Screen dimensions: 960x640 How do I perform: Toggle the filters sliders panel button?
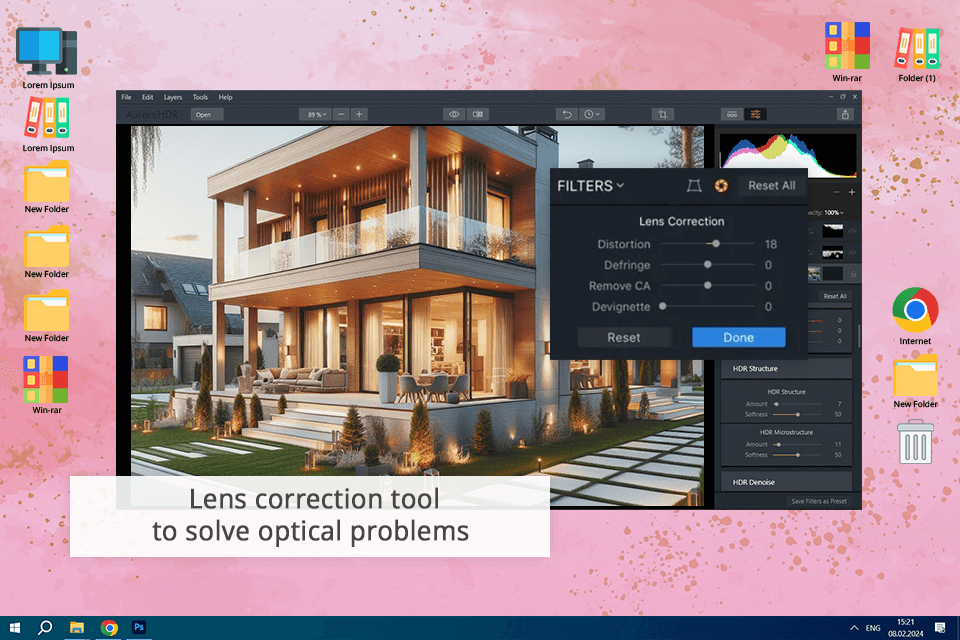(756, 115)
